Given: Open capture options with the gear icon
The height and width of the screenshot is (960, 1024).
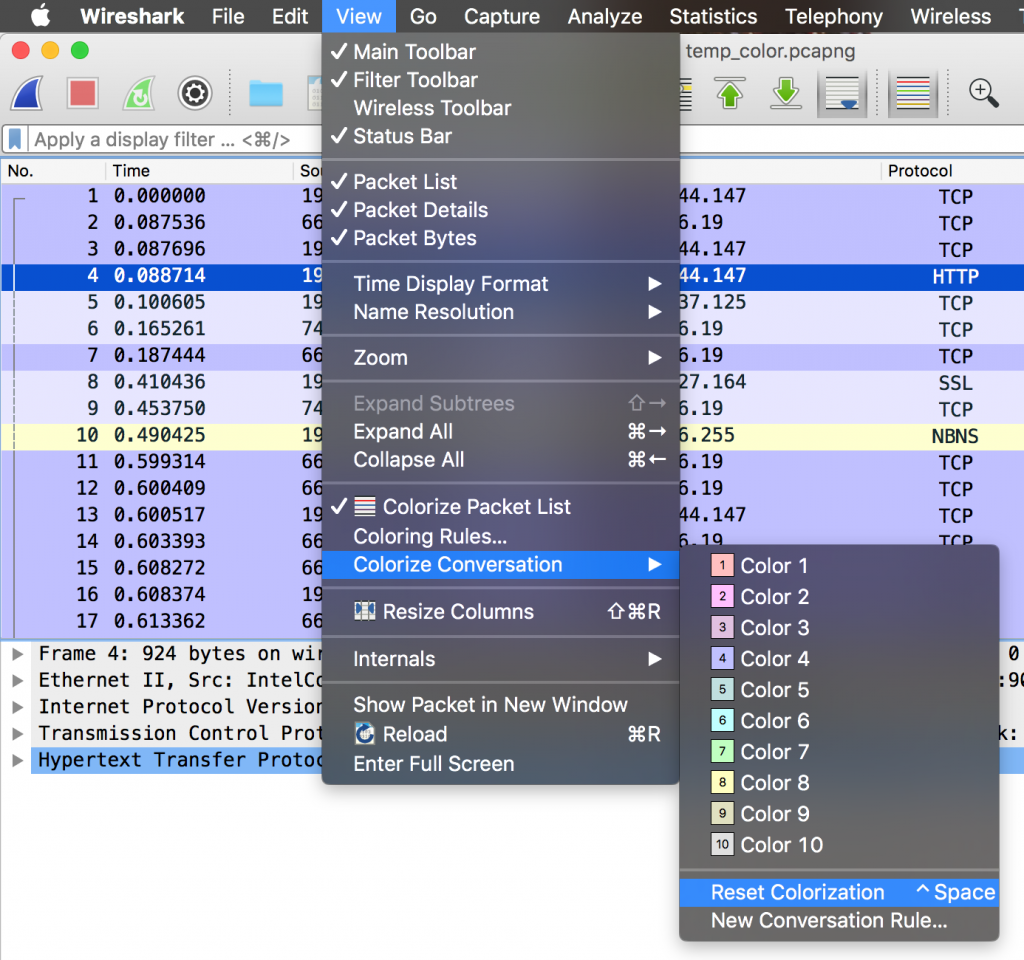Looking at the screenshot, I should tap(194, 93).
